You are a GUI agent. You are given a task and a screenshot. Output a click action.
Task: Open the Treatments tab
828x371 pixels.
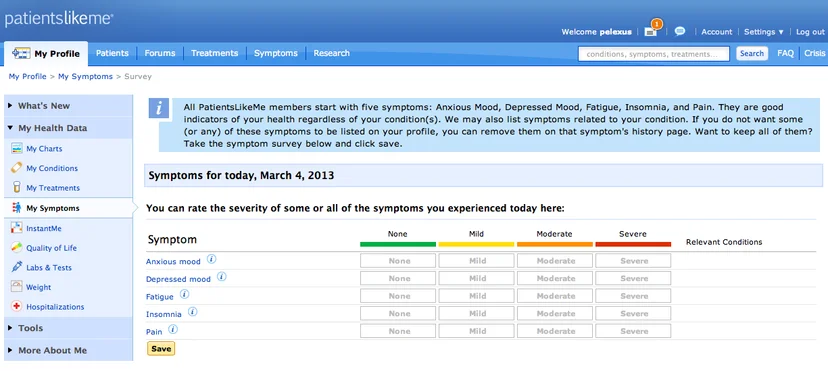coord(214,53)
